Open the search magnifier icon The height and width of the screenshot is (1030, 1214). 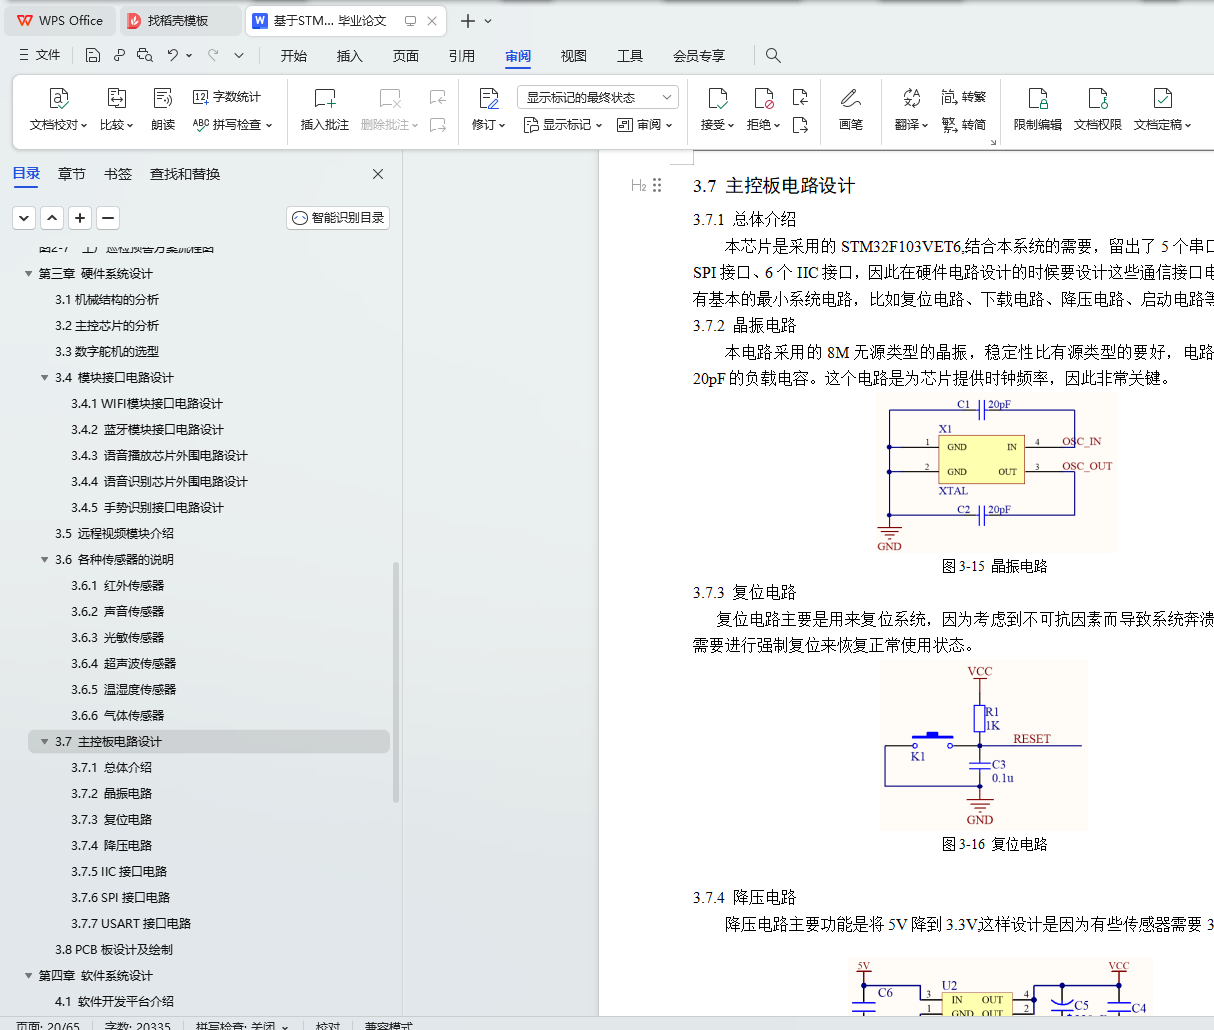(x=773, y=55)
